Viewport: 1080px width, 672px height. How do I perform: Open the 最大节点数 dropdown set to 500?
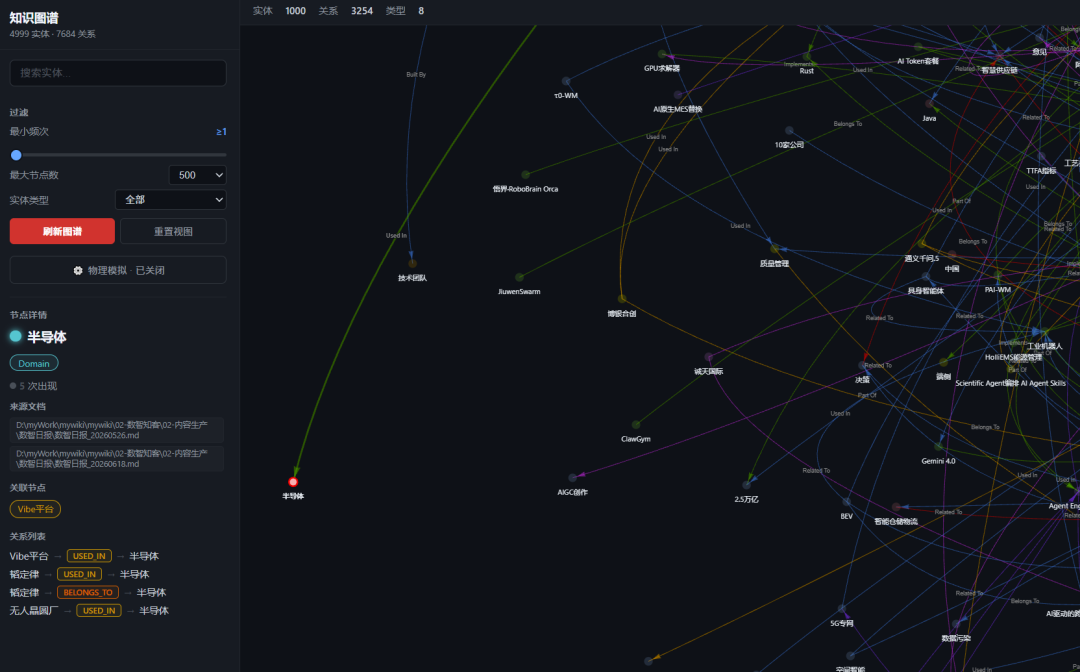click(x=198, y=175)
